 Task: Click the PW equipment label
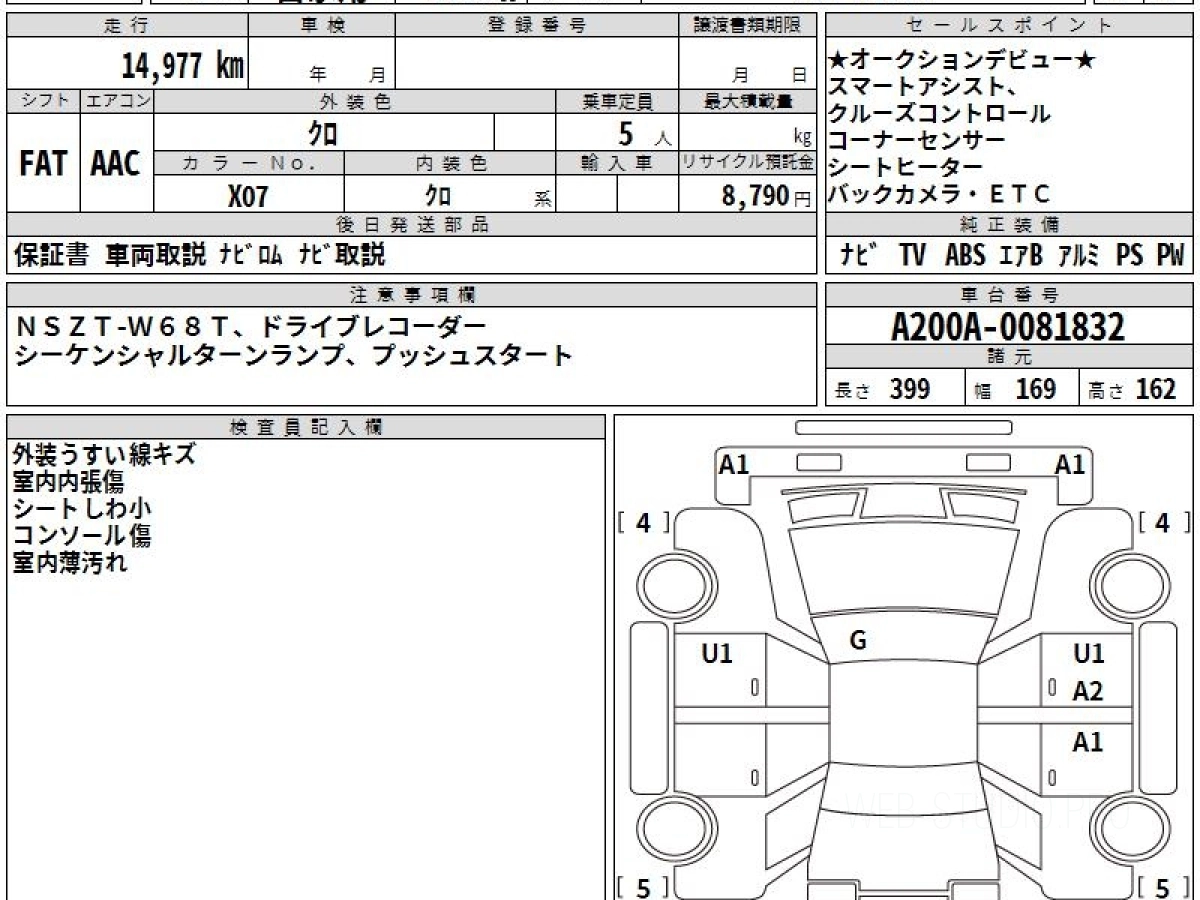click(1170, 255)
